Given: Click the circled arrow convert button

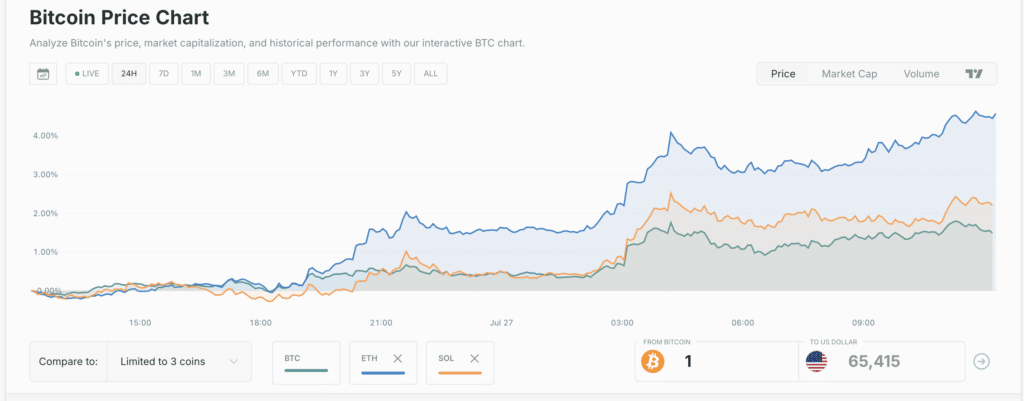Looking at the screenshot, I should [982, 361].
